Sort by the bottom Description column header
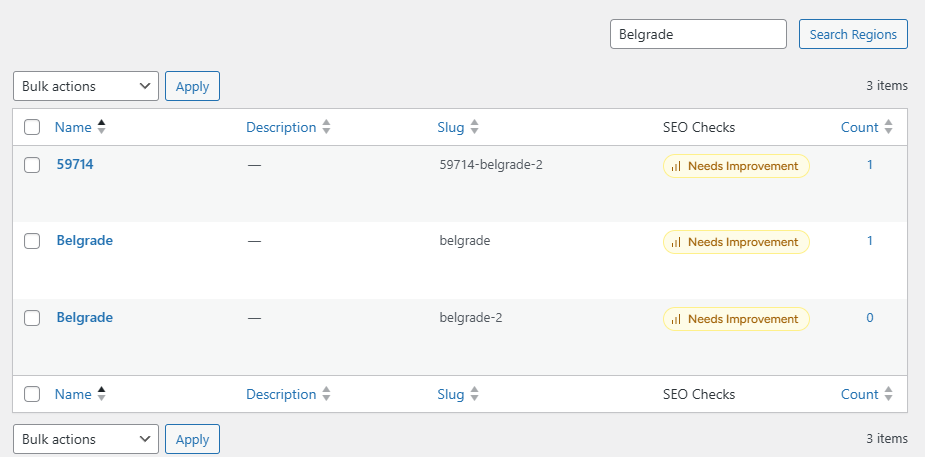Image resolution: width=925 pixels, height=457 pixels. 281,394
